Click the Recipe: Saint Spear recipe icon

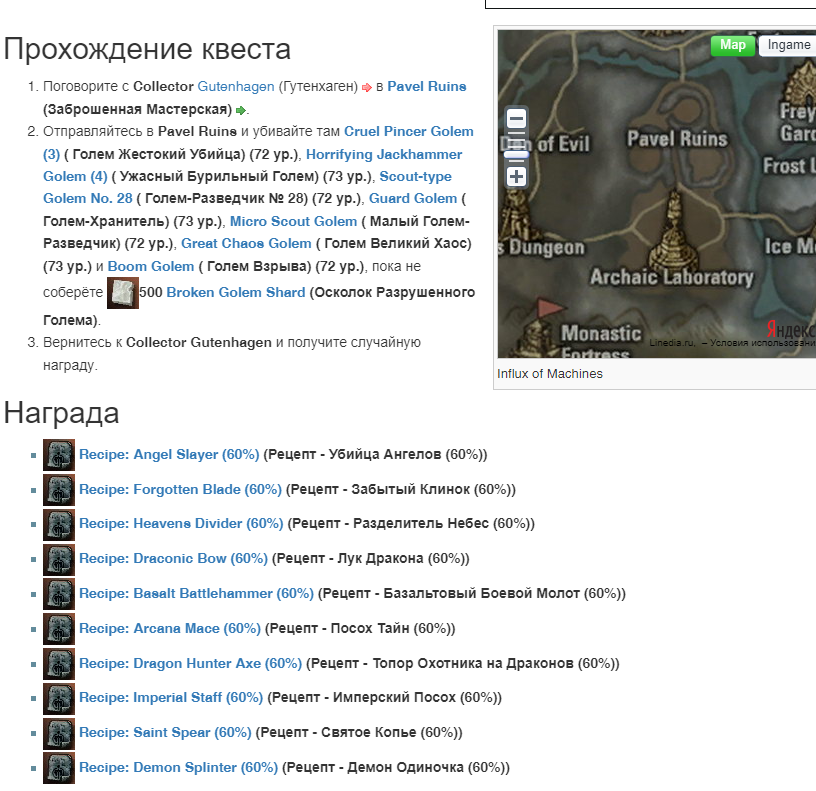tap(58, 734)
